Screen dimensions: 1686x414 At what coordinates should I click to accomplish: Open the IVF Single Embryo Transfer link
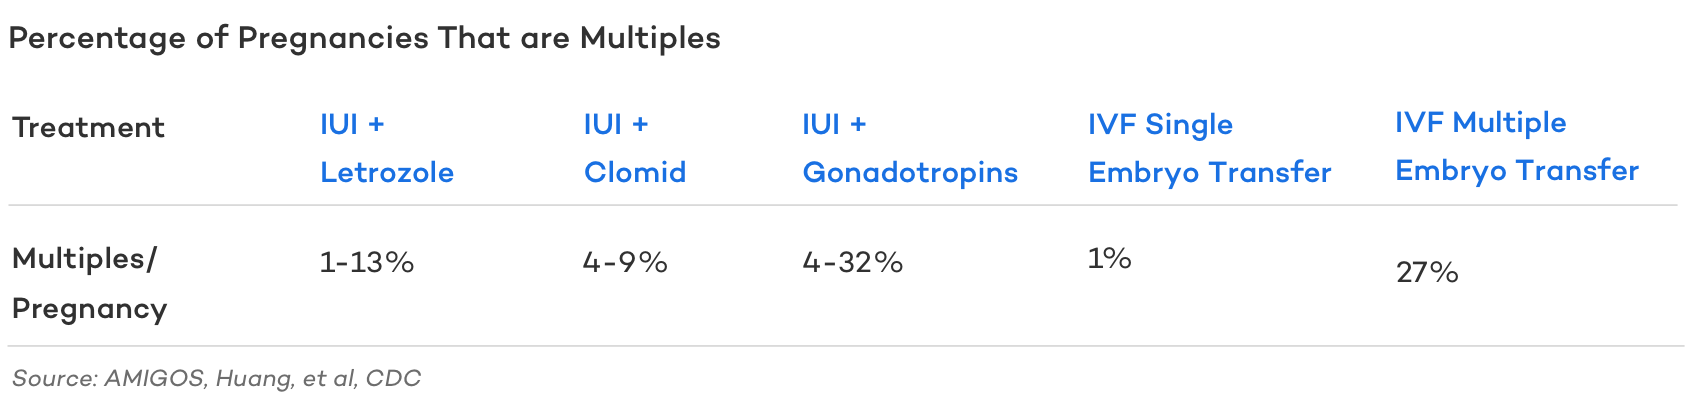click(x=1210, y=148)
